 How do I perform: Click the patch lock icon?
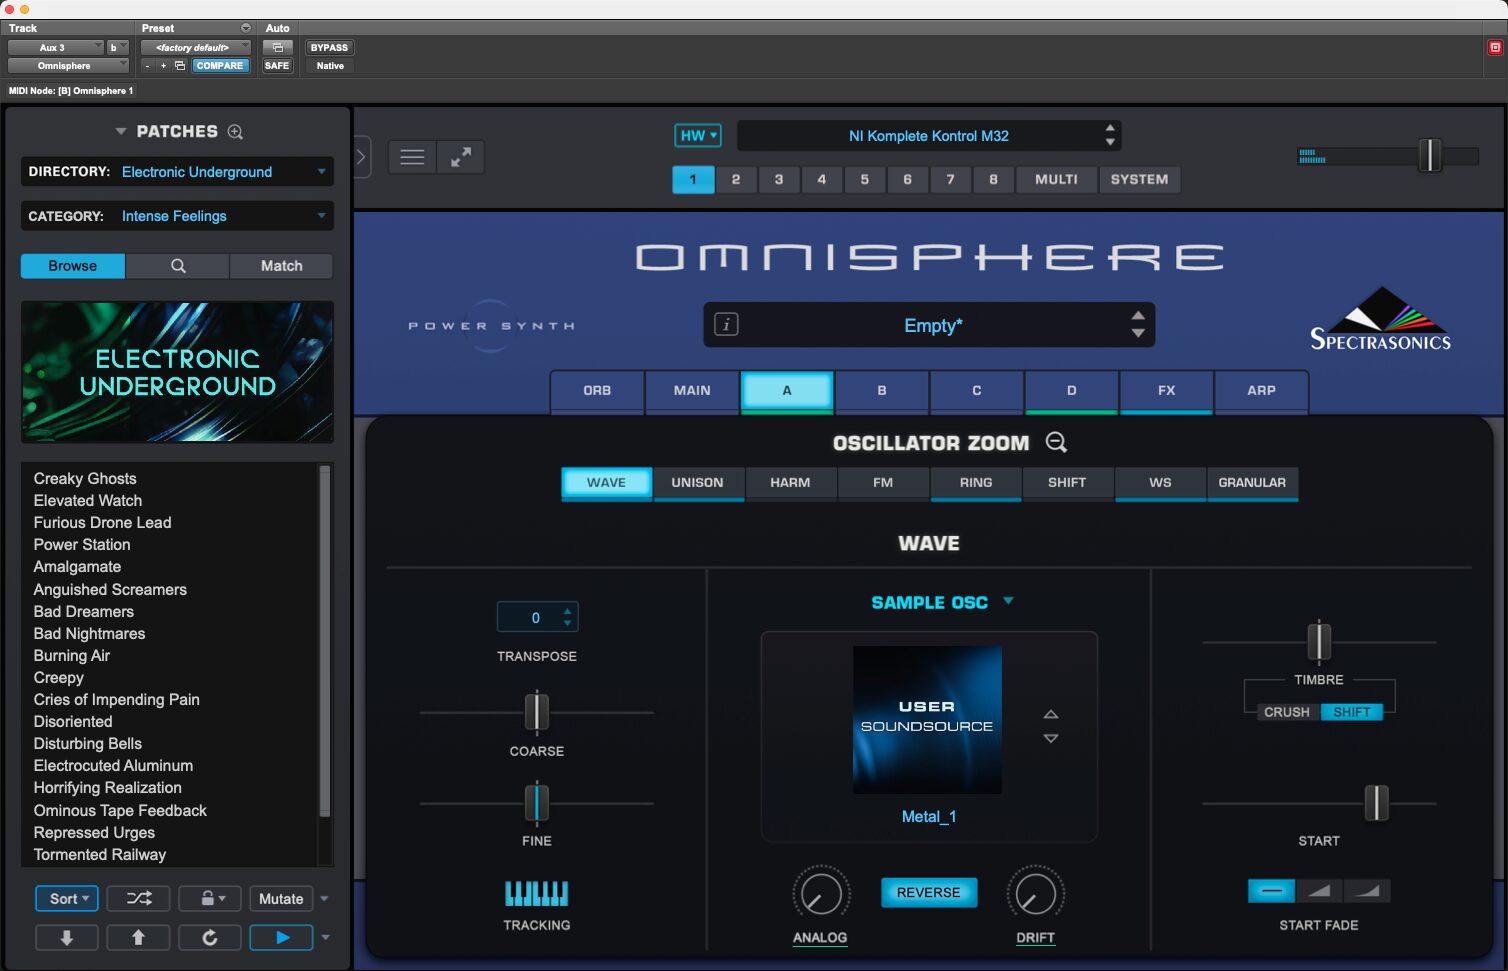pos(208,898)
